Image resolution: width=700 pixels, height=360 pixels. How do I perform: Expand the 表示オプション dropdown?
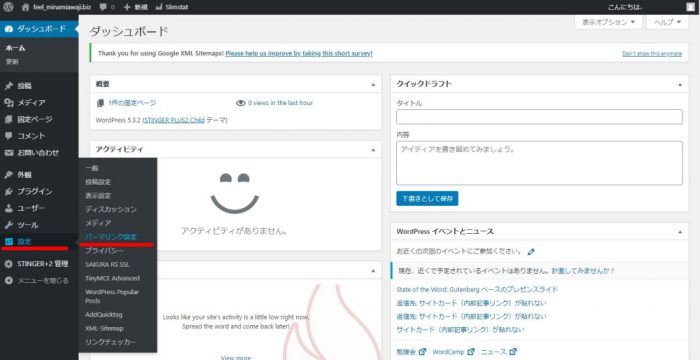click(608, 22)
